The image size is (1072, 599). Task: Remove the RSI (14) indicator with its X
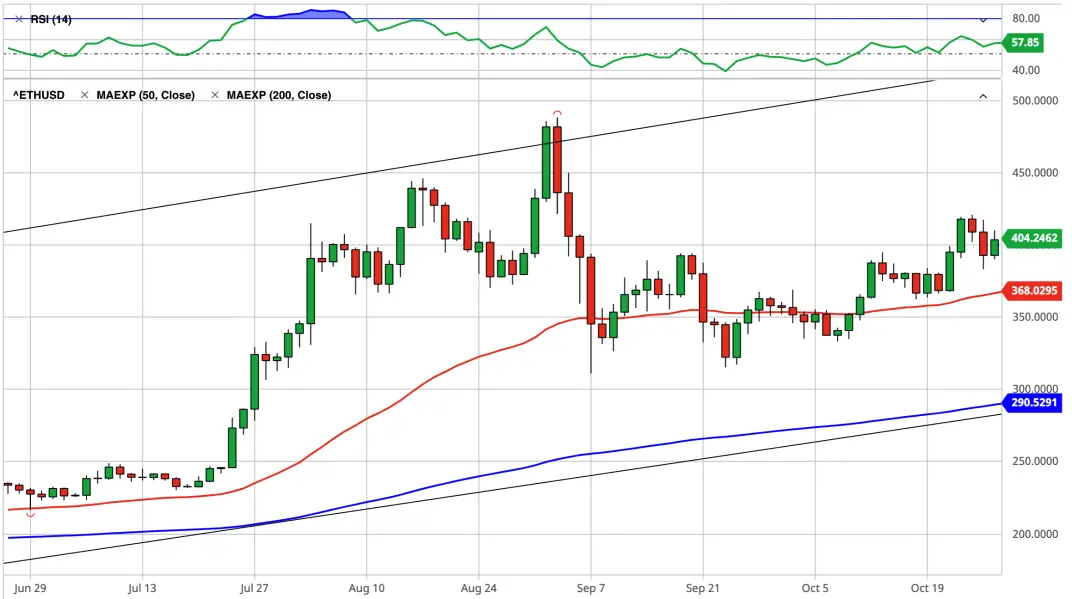pyautogui.click(x=18, y=19)
